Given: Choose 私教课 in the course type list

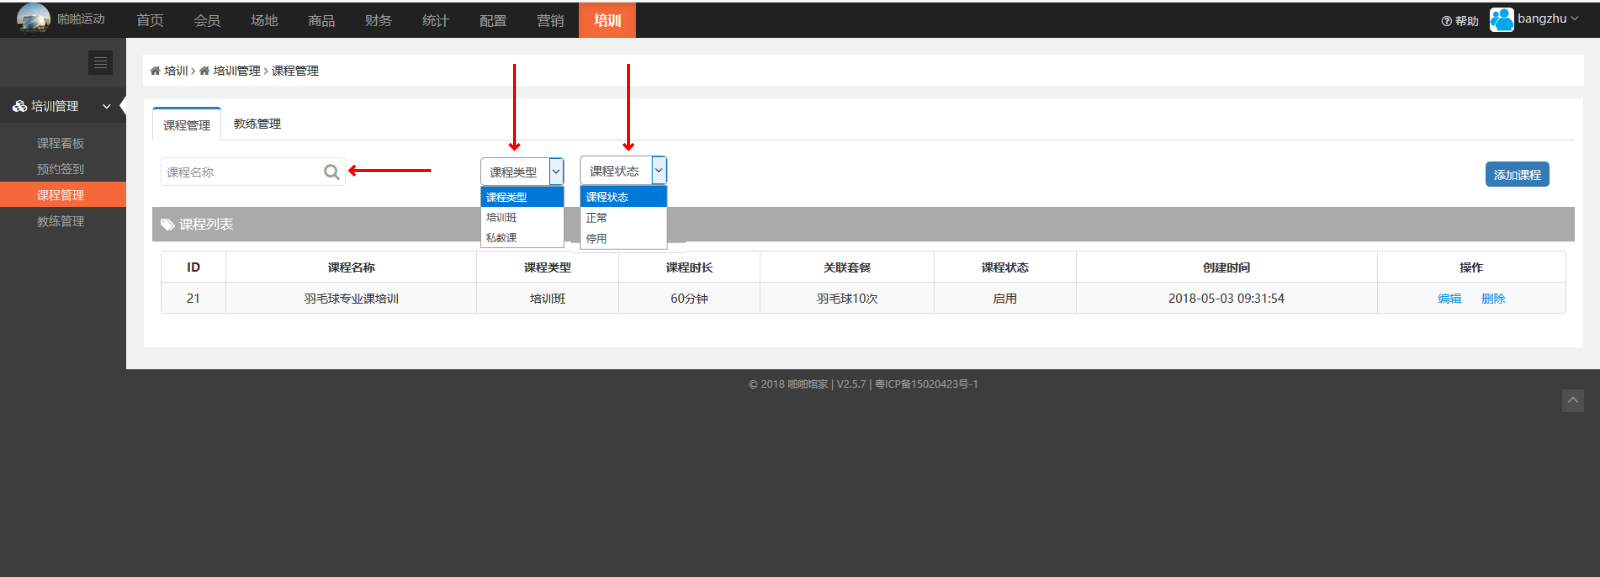Looking at the screenshot, I should [x=522, y=238].
